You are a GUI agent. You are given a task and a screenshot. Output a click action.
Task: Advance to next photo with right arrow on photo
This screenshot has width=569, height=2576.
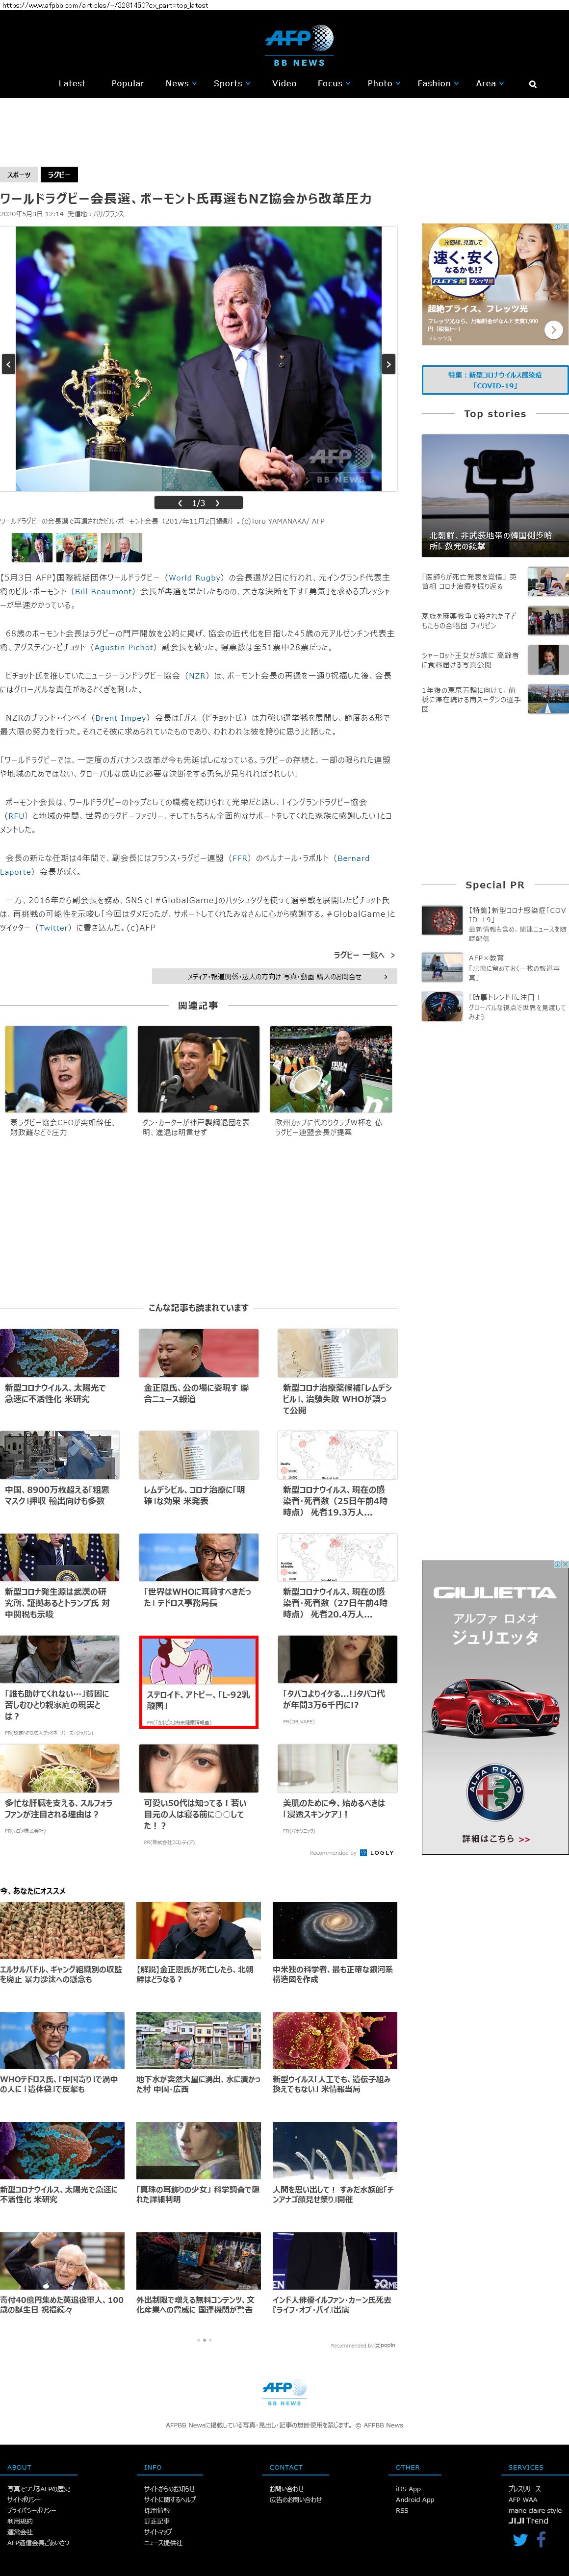coord(389,364)
